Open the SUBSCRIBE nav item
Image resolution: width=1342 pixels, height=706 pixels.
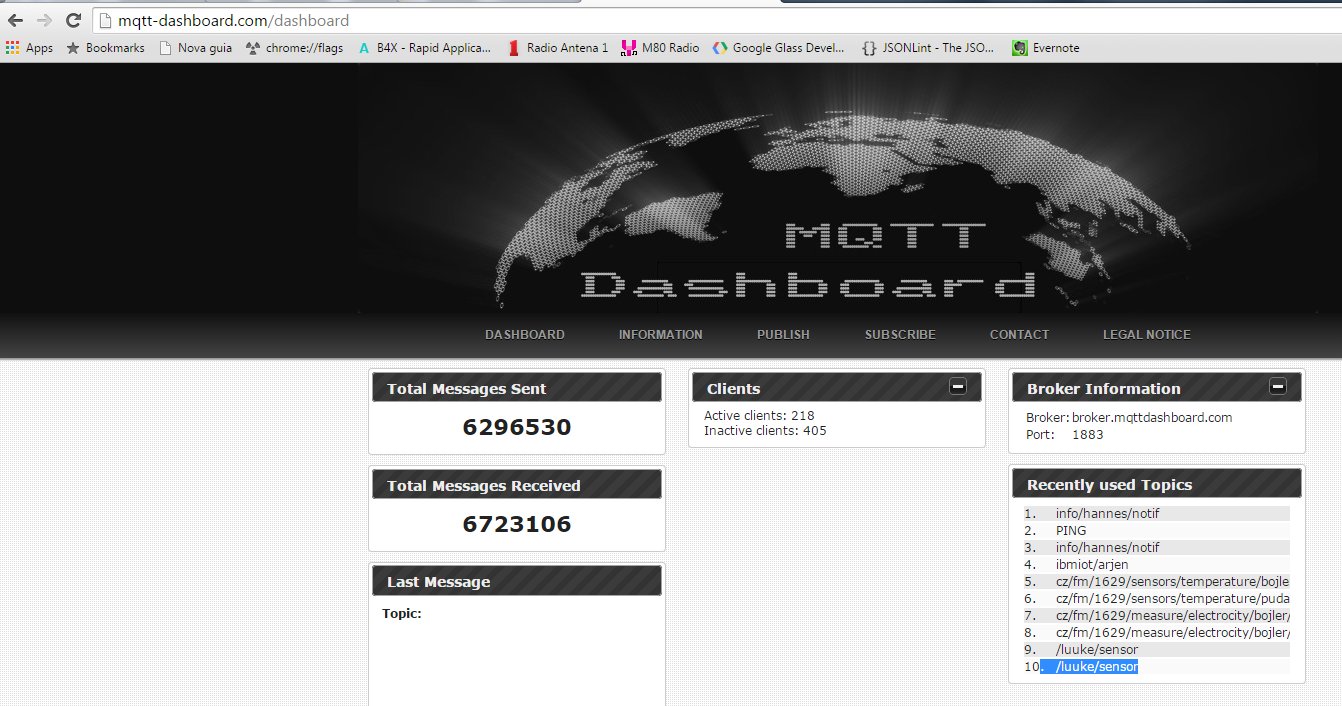[900, 335]
